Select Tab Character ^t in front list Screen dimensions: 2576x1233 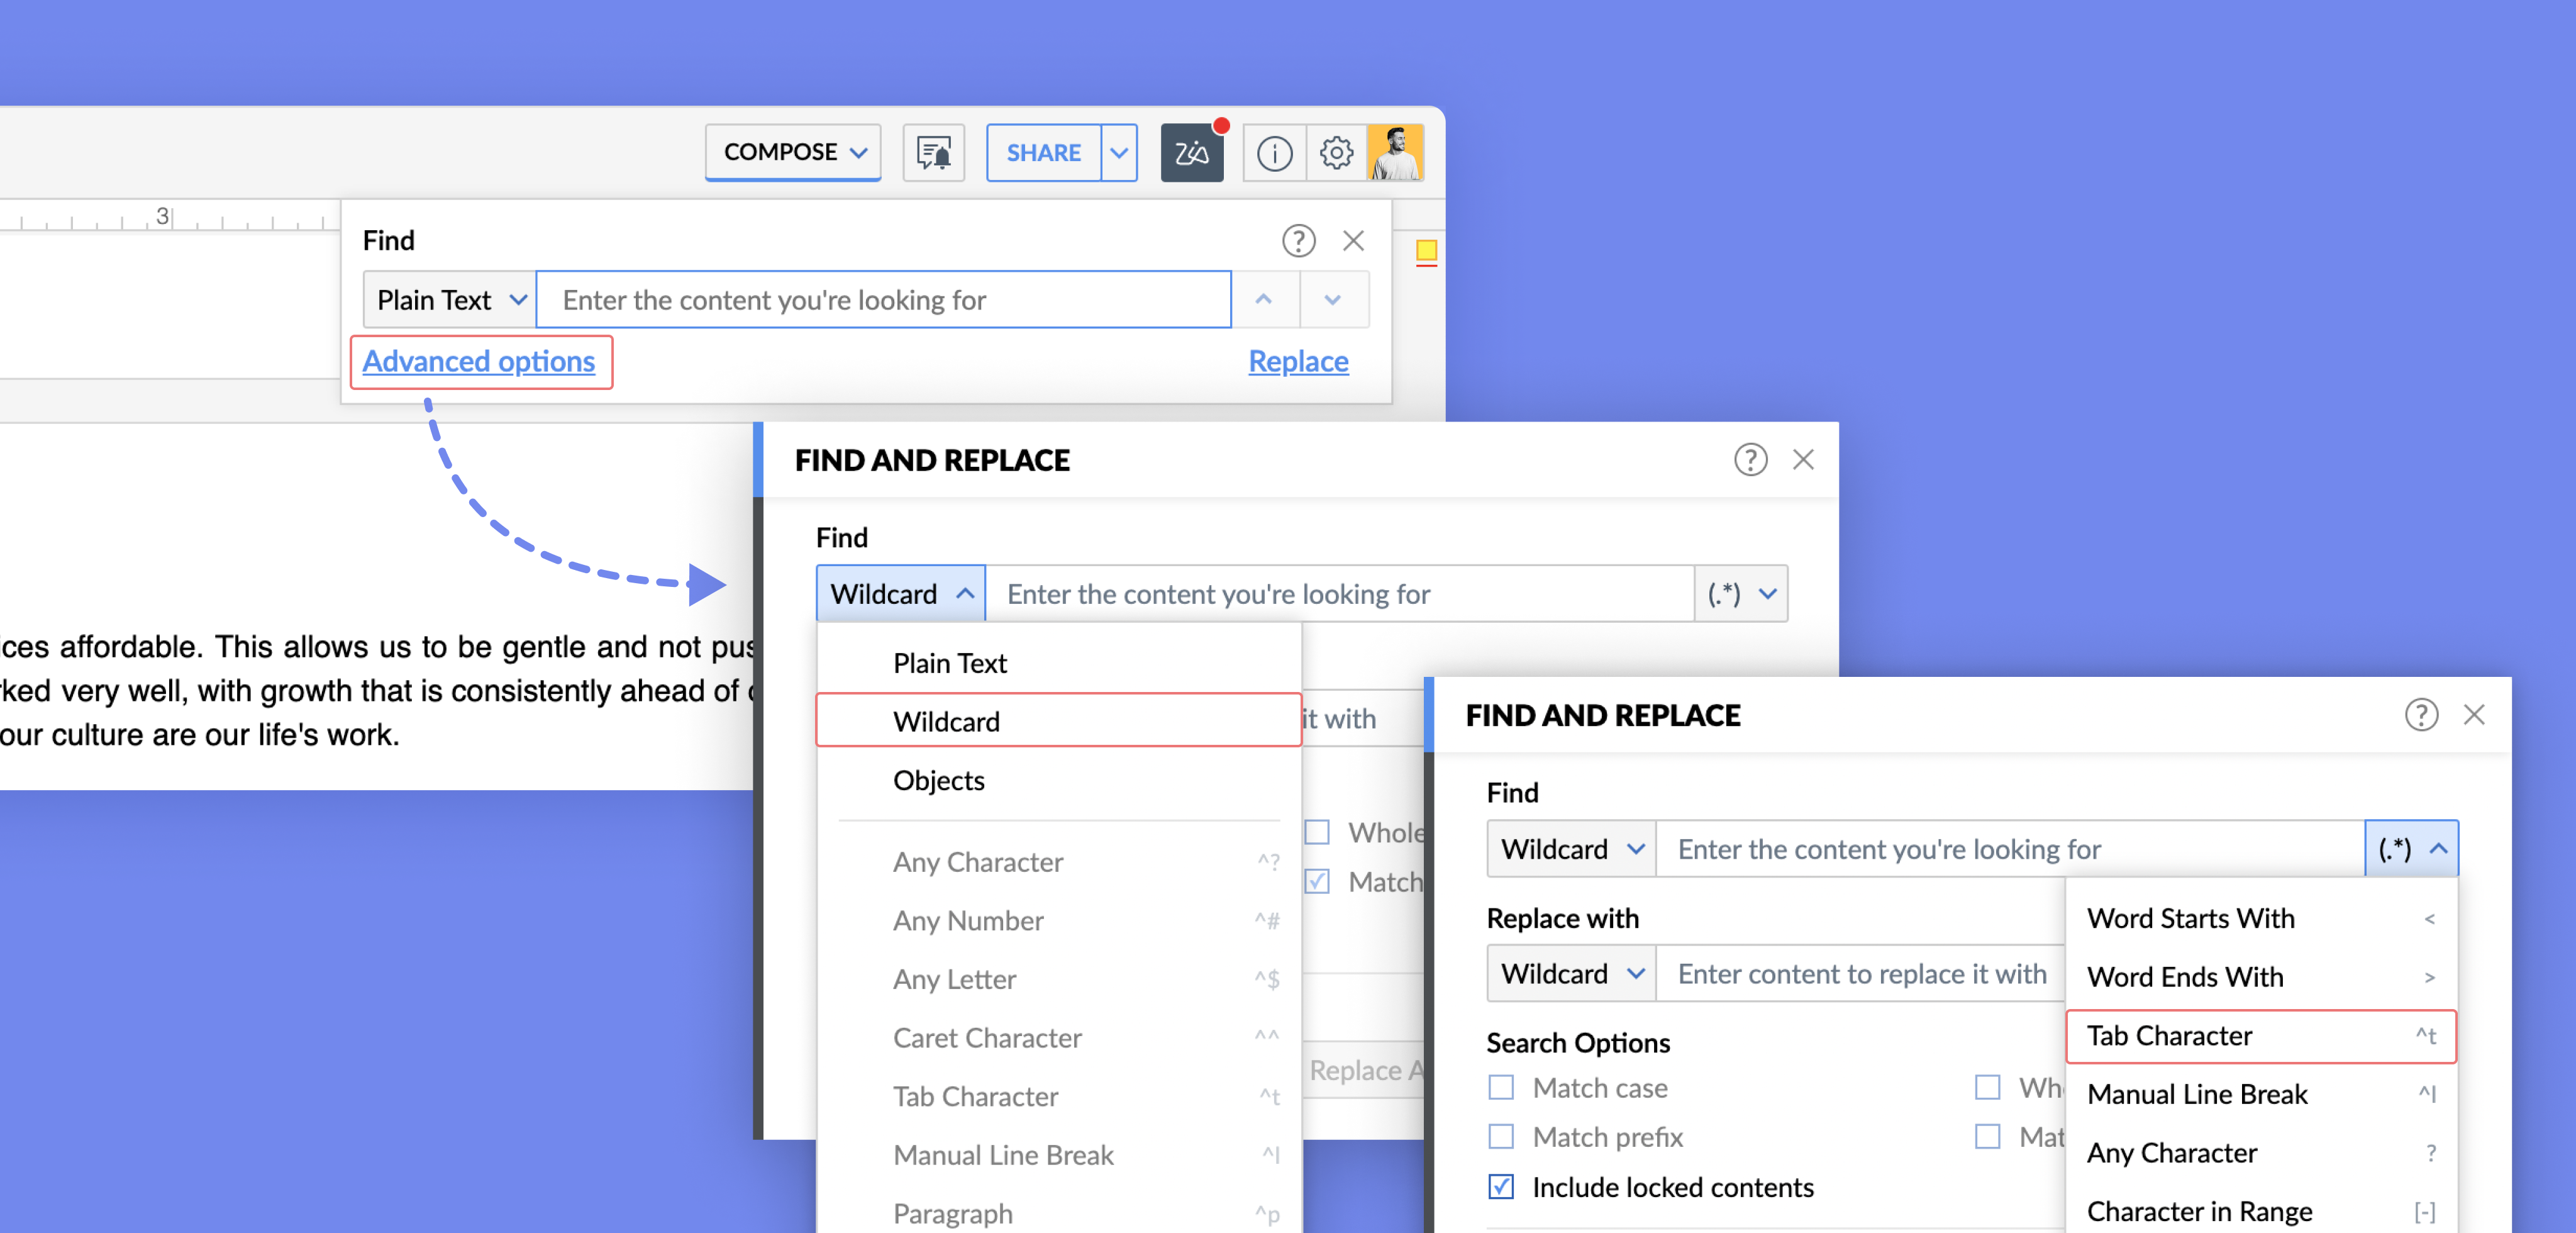pyautogui.click(x=2261, y=1036)
